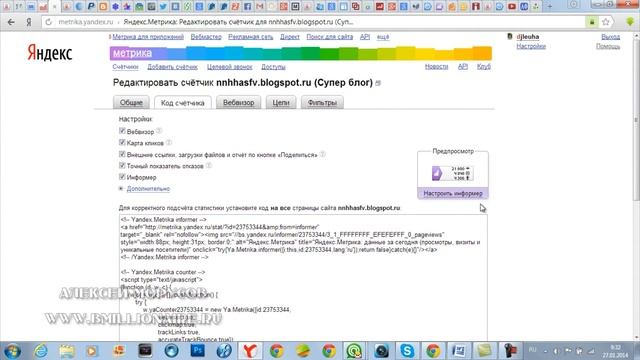The image size is (640, 360).
Task: Open a new browser tab with plus
Action: (x=549, y=6)
